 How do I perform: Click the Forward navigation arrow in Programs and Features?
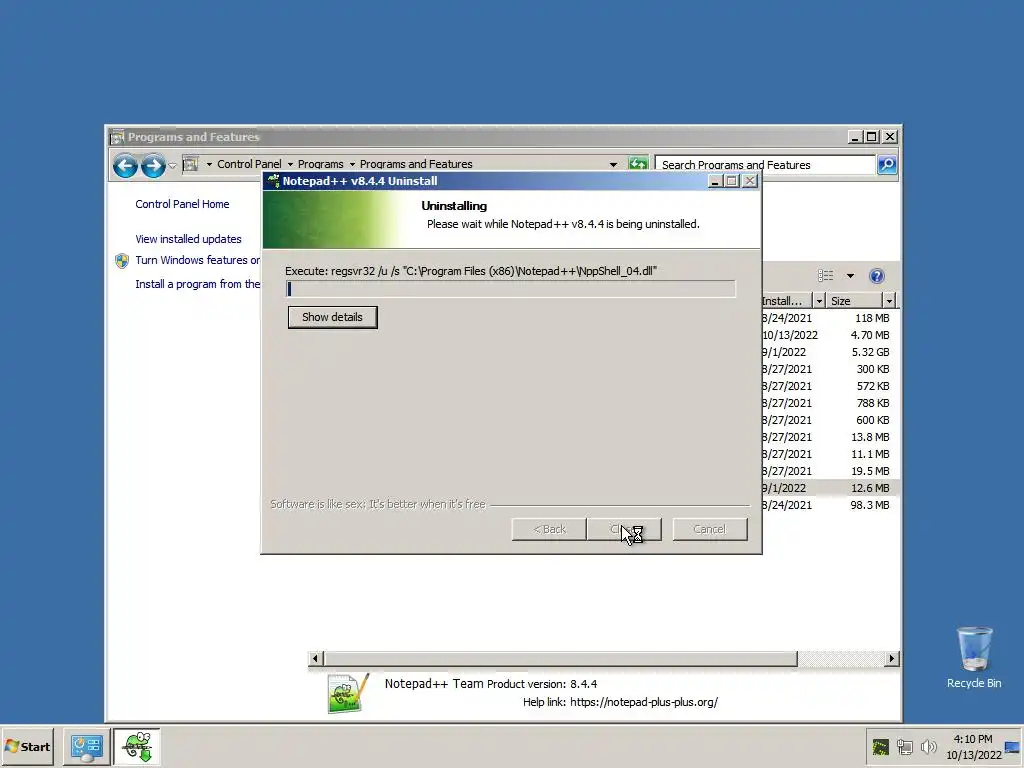(153, 166)
